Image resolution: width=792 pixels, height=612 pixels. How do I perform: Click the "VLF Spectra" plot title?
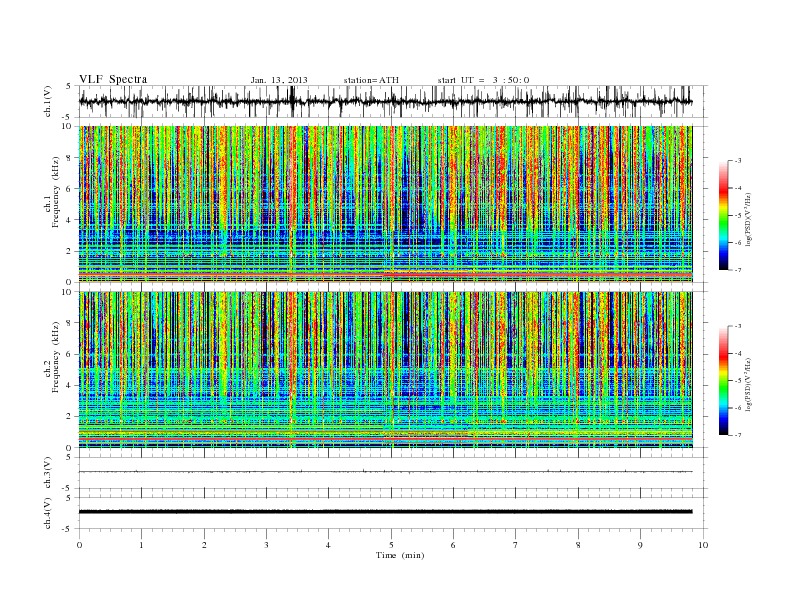coord(113,79)
